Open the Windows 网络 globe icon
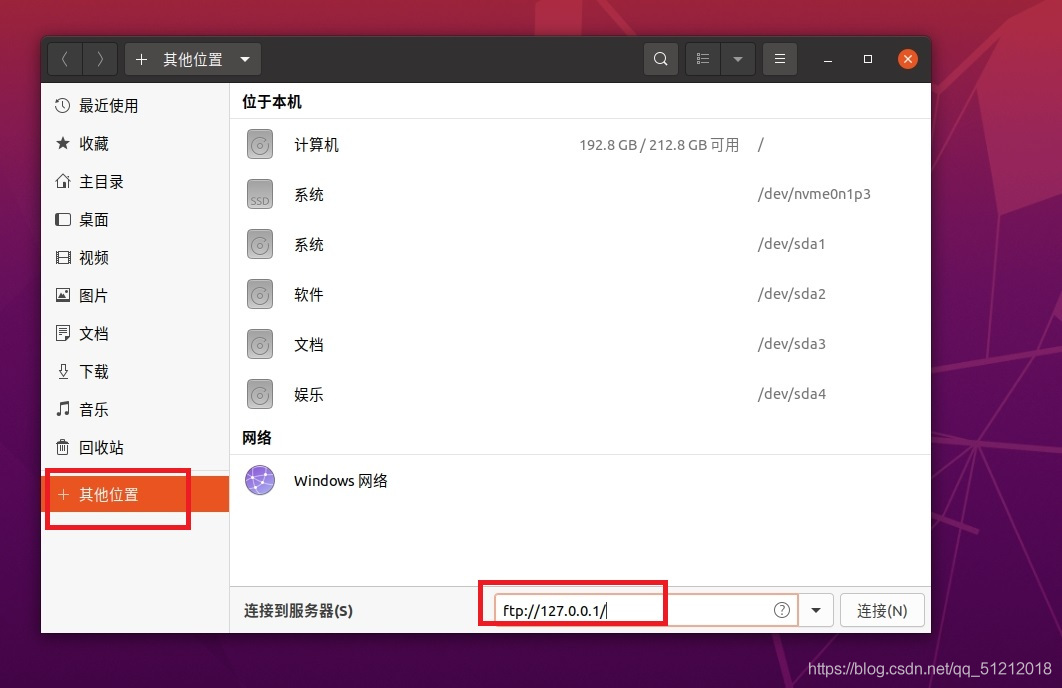This screenshot has width=1062, height=688. [x=260, y=480]
